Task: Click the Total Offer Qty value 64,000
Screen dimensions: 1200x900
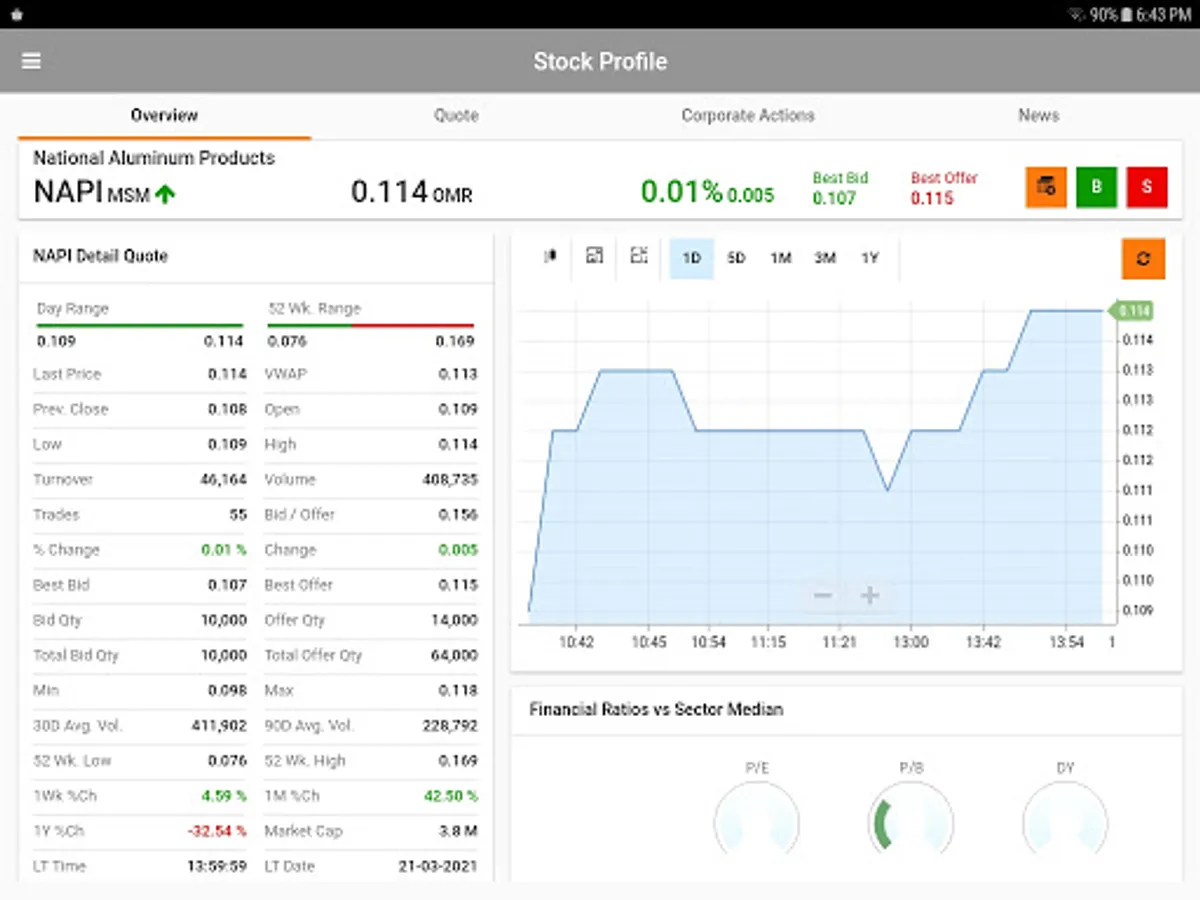Action: pyautogui.click(x=455, y=655)
